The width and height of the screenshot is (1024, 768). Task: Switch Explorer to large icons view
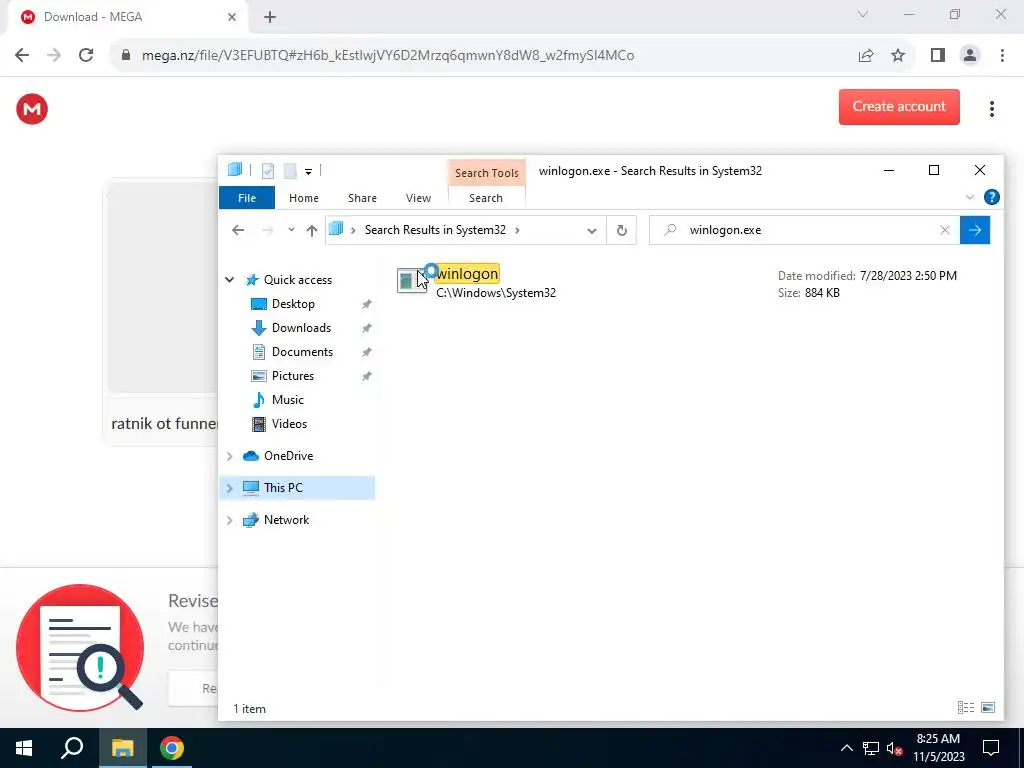[988, 708]
